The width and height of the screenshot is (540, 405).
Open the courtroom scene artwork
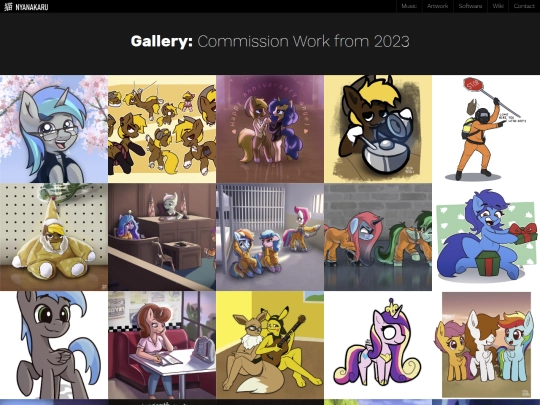[x=162, y=237]
